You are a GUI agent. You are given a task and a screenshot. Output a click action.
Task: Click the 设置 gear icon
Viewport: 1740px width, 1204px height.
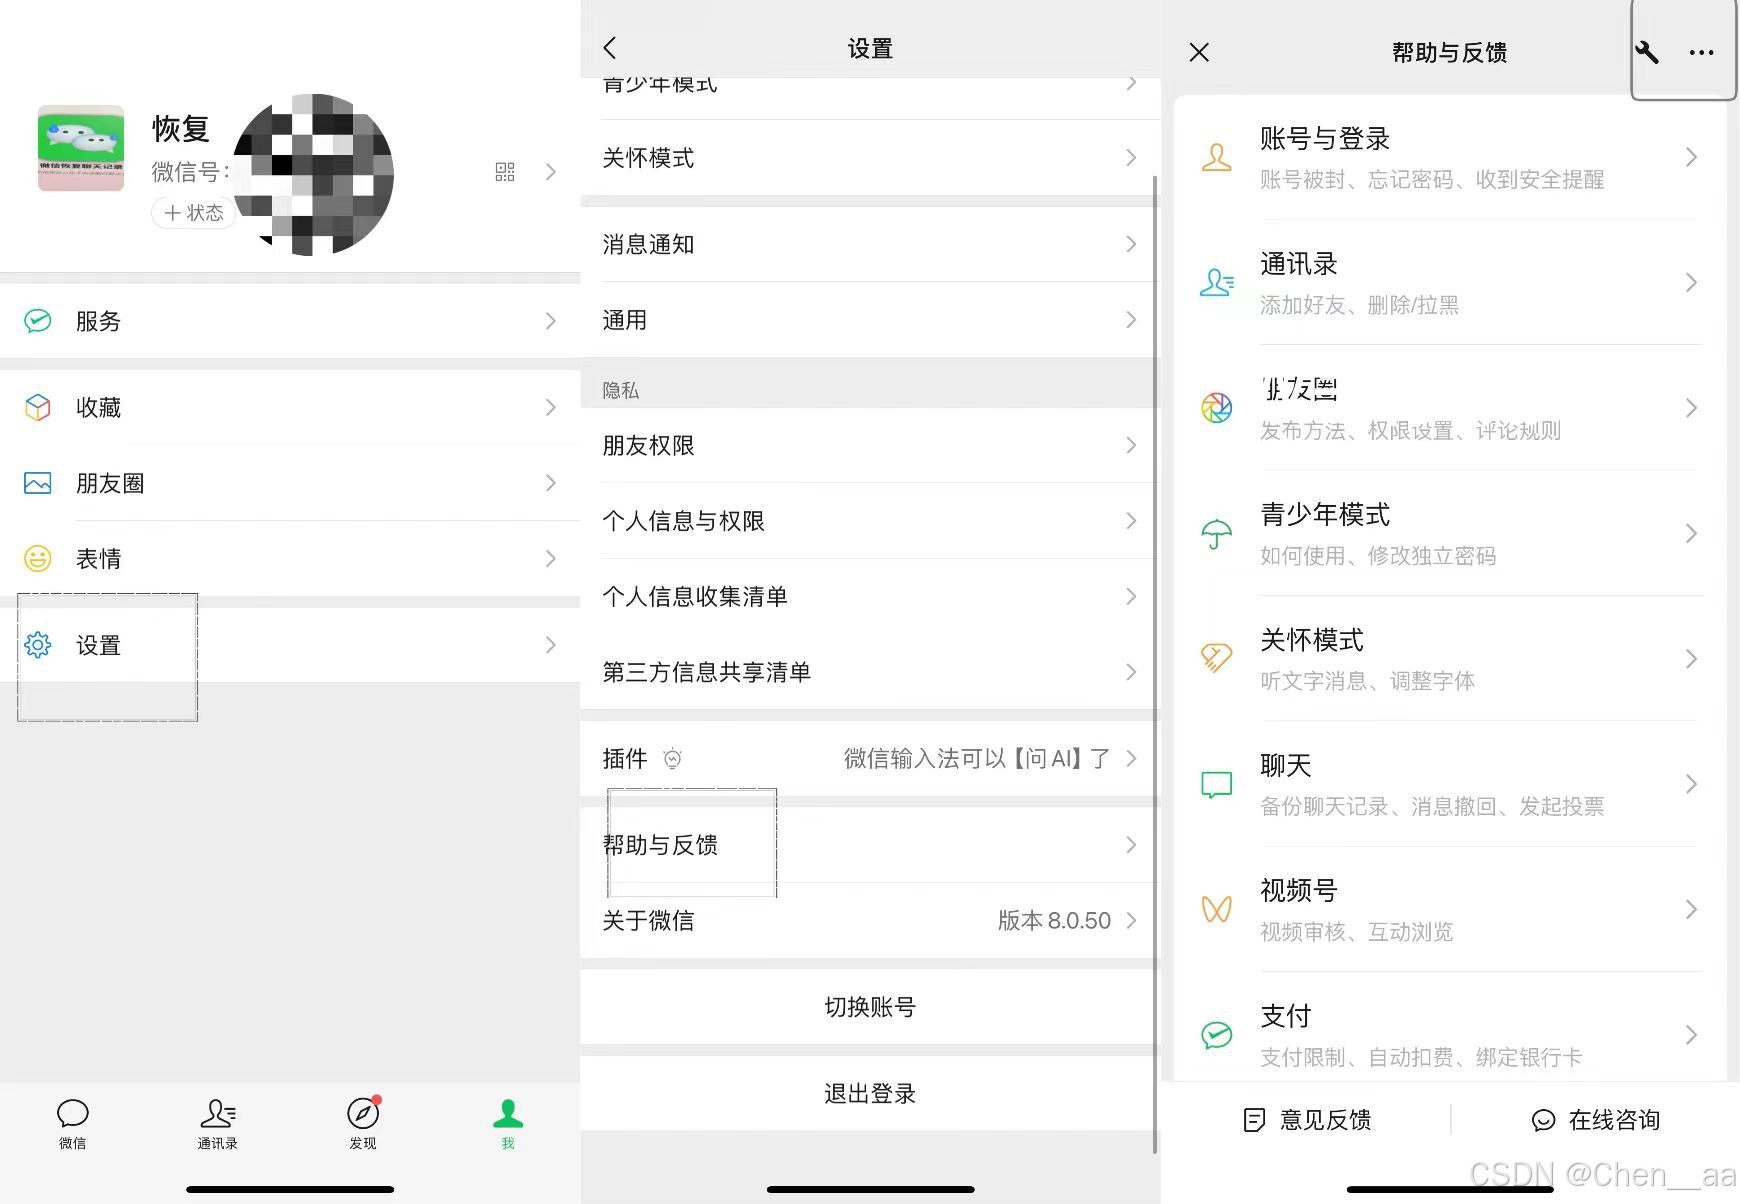tap(38, 645)
